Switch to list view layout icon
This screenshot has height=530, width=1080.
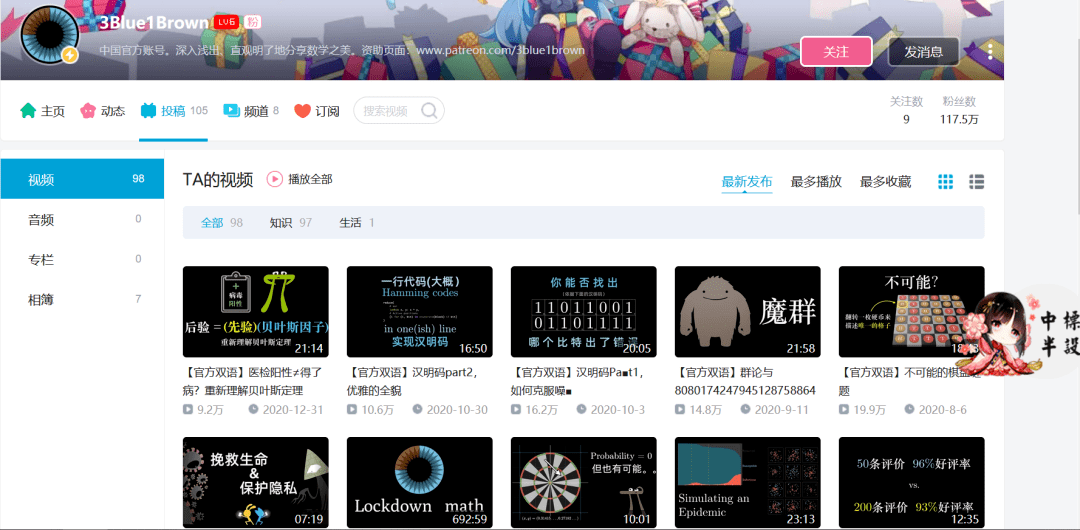[x=977, y=182]
